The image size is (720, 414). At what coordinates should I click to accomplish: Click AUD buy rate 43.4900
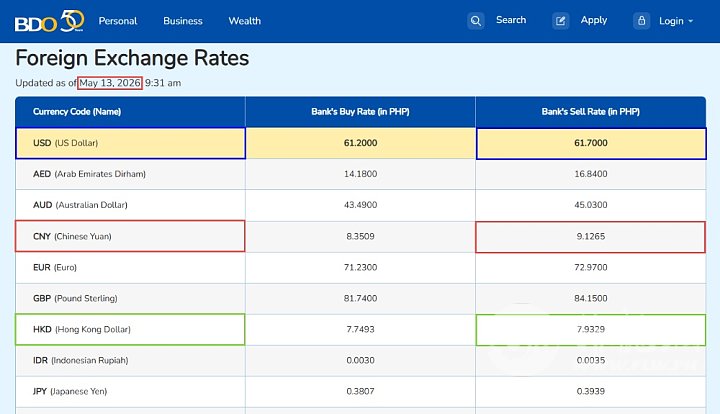coord(360,205)
